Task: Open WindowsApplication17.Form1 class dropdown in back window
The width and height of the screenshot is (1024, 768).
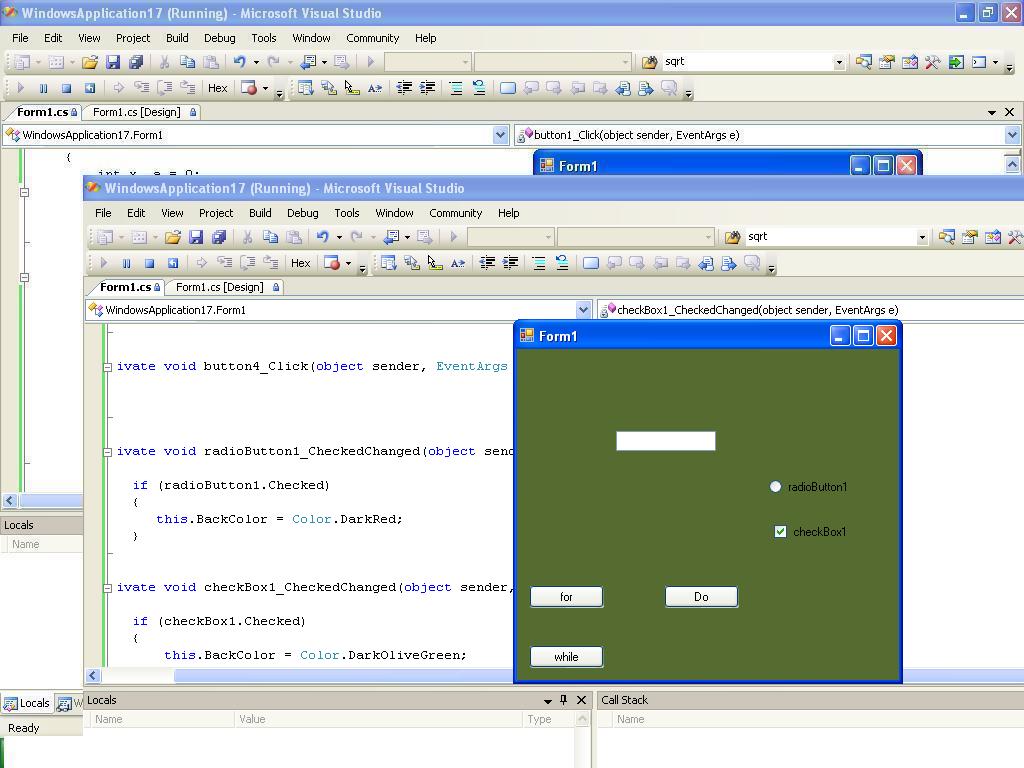Action: tap(500, 135)
